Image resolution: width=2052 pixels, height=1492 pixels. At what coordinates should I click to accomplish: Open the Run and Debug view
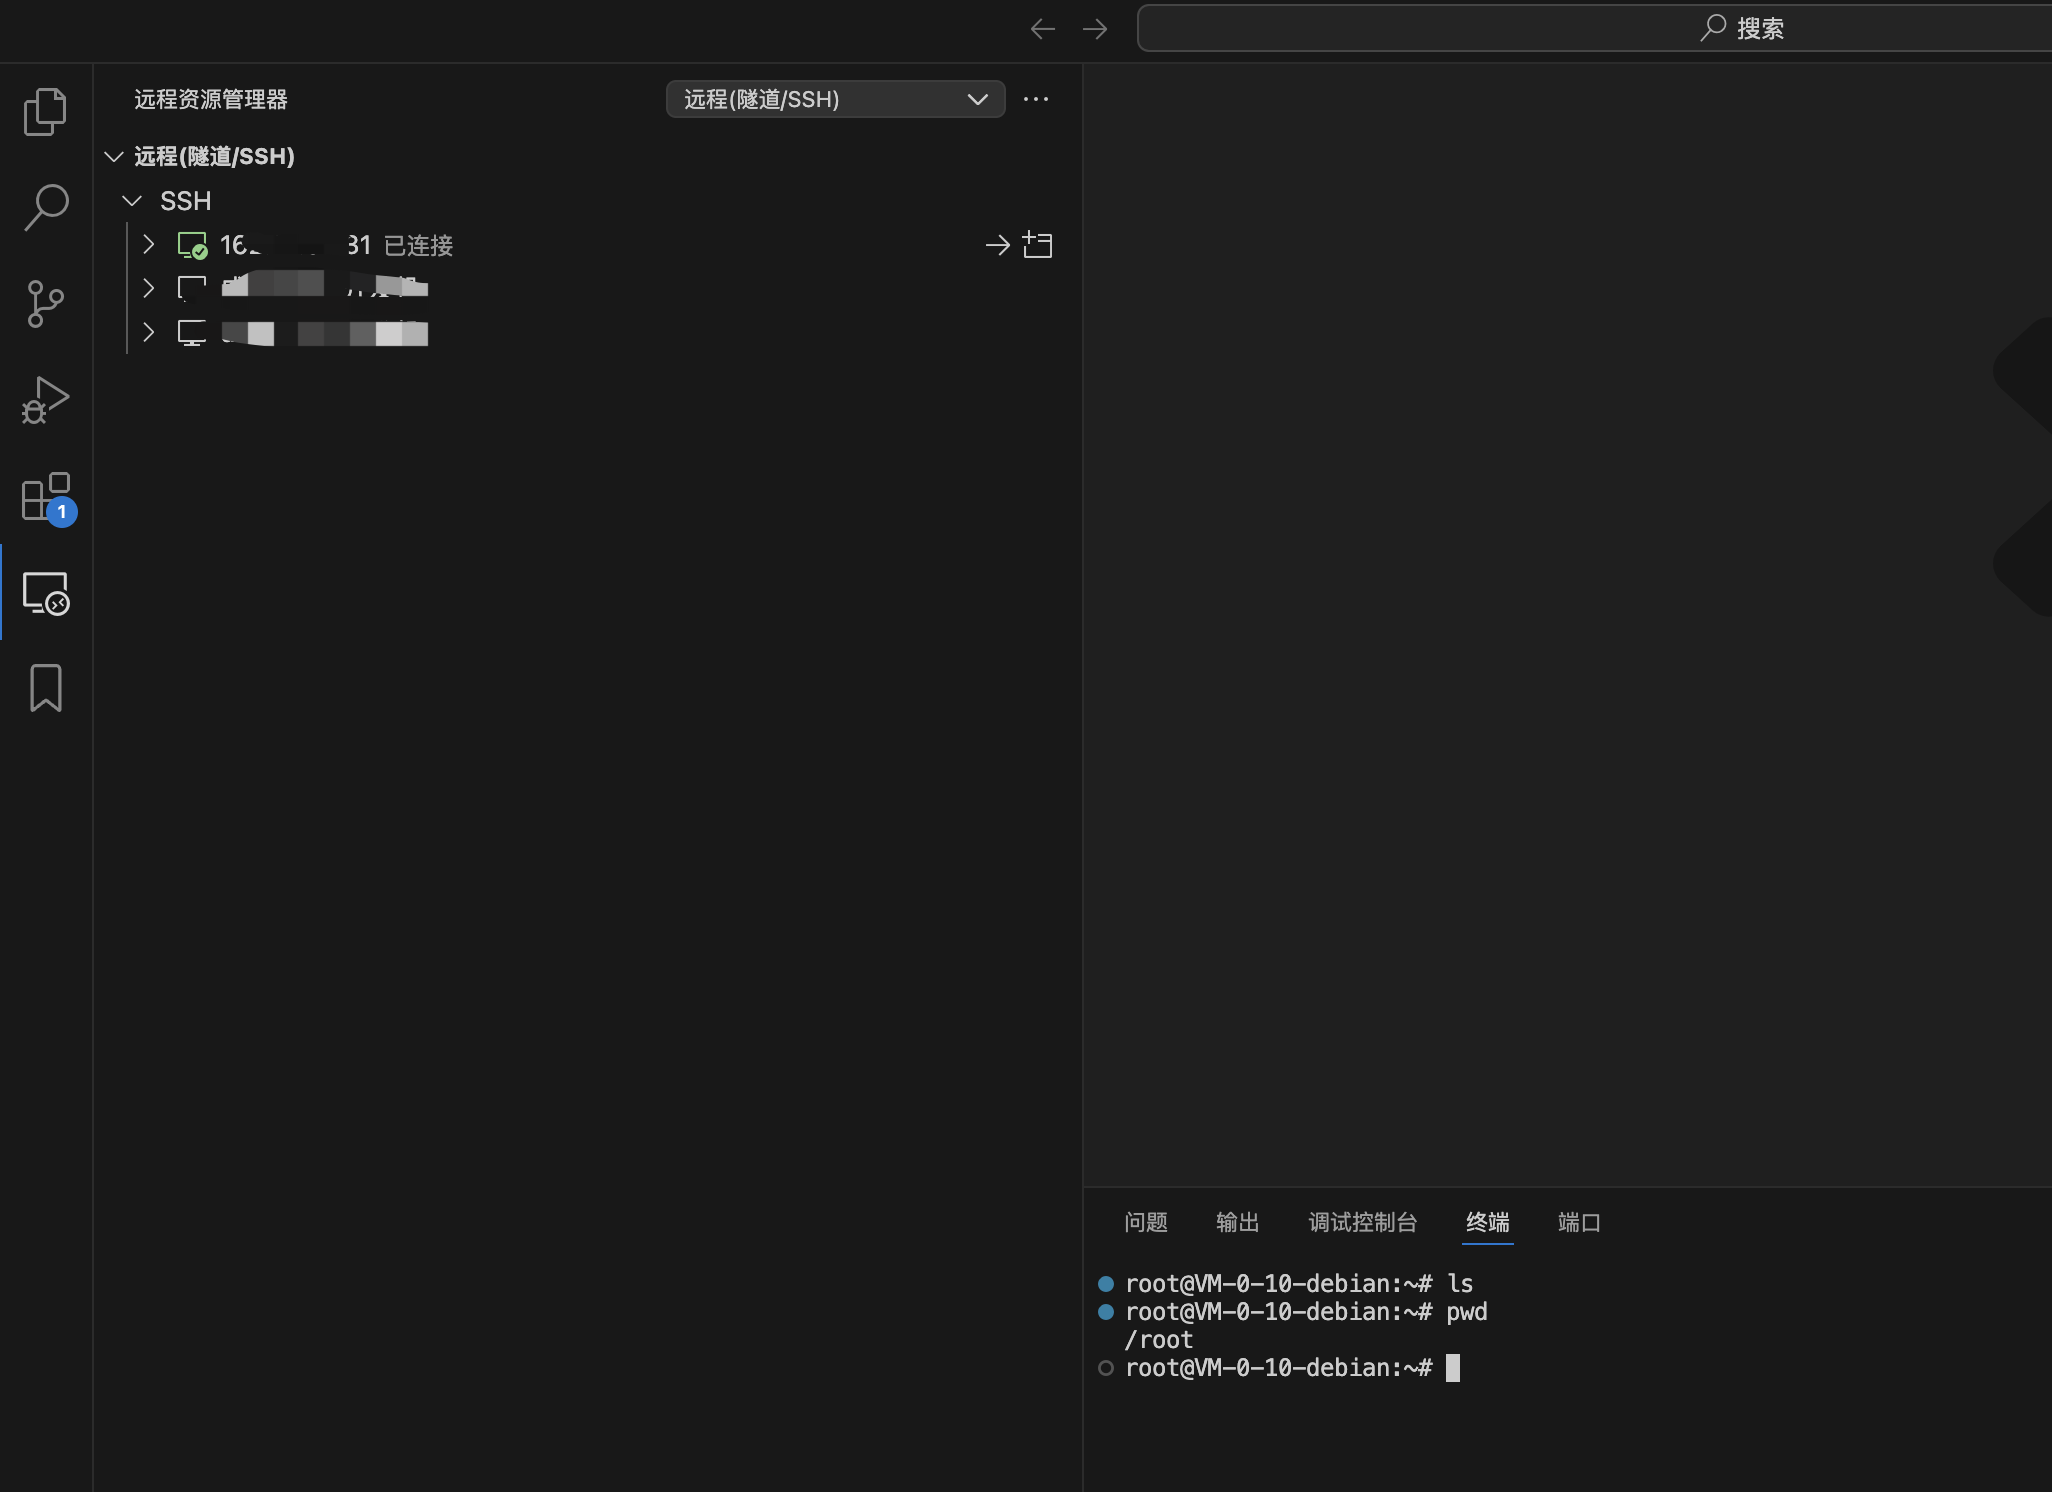coord(45,400)
